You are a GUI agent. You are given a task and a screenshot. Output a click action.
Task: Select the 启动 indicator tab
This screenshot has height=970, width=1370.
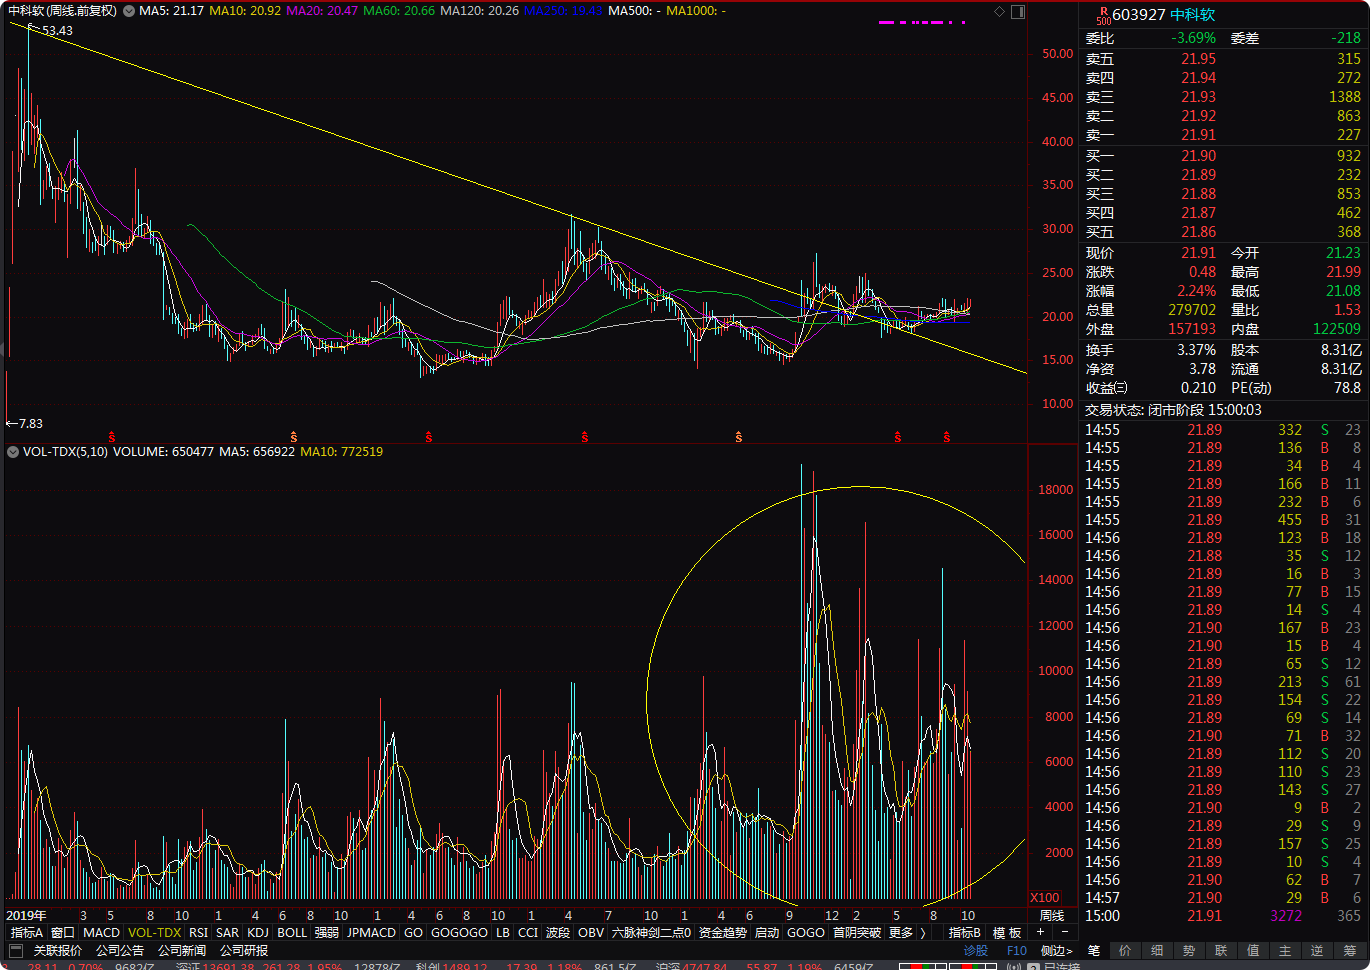point(767,932)
